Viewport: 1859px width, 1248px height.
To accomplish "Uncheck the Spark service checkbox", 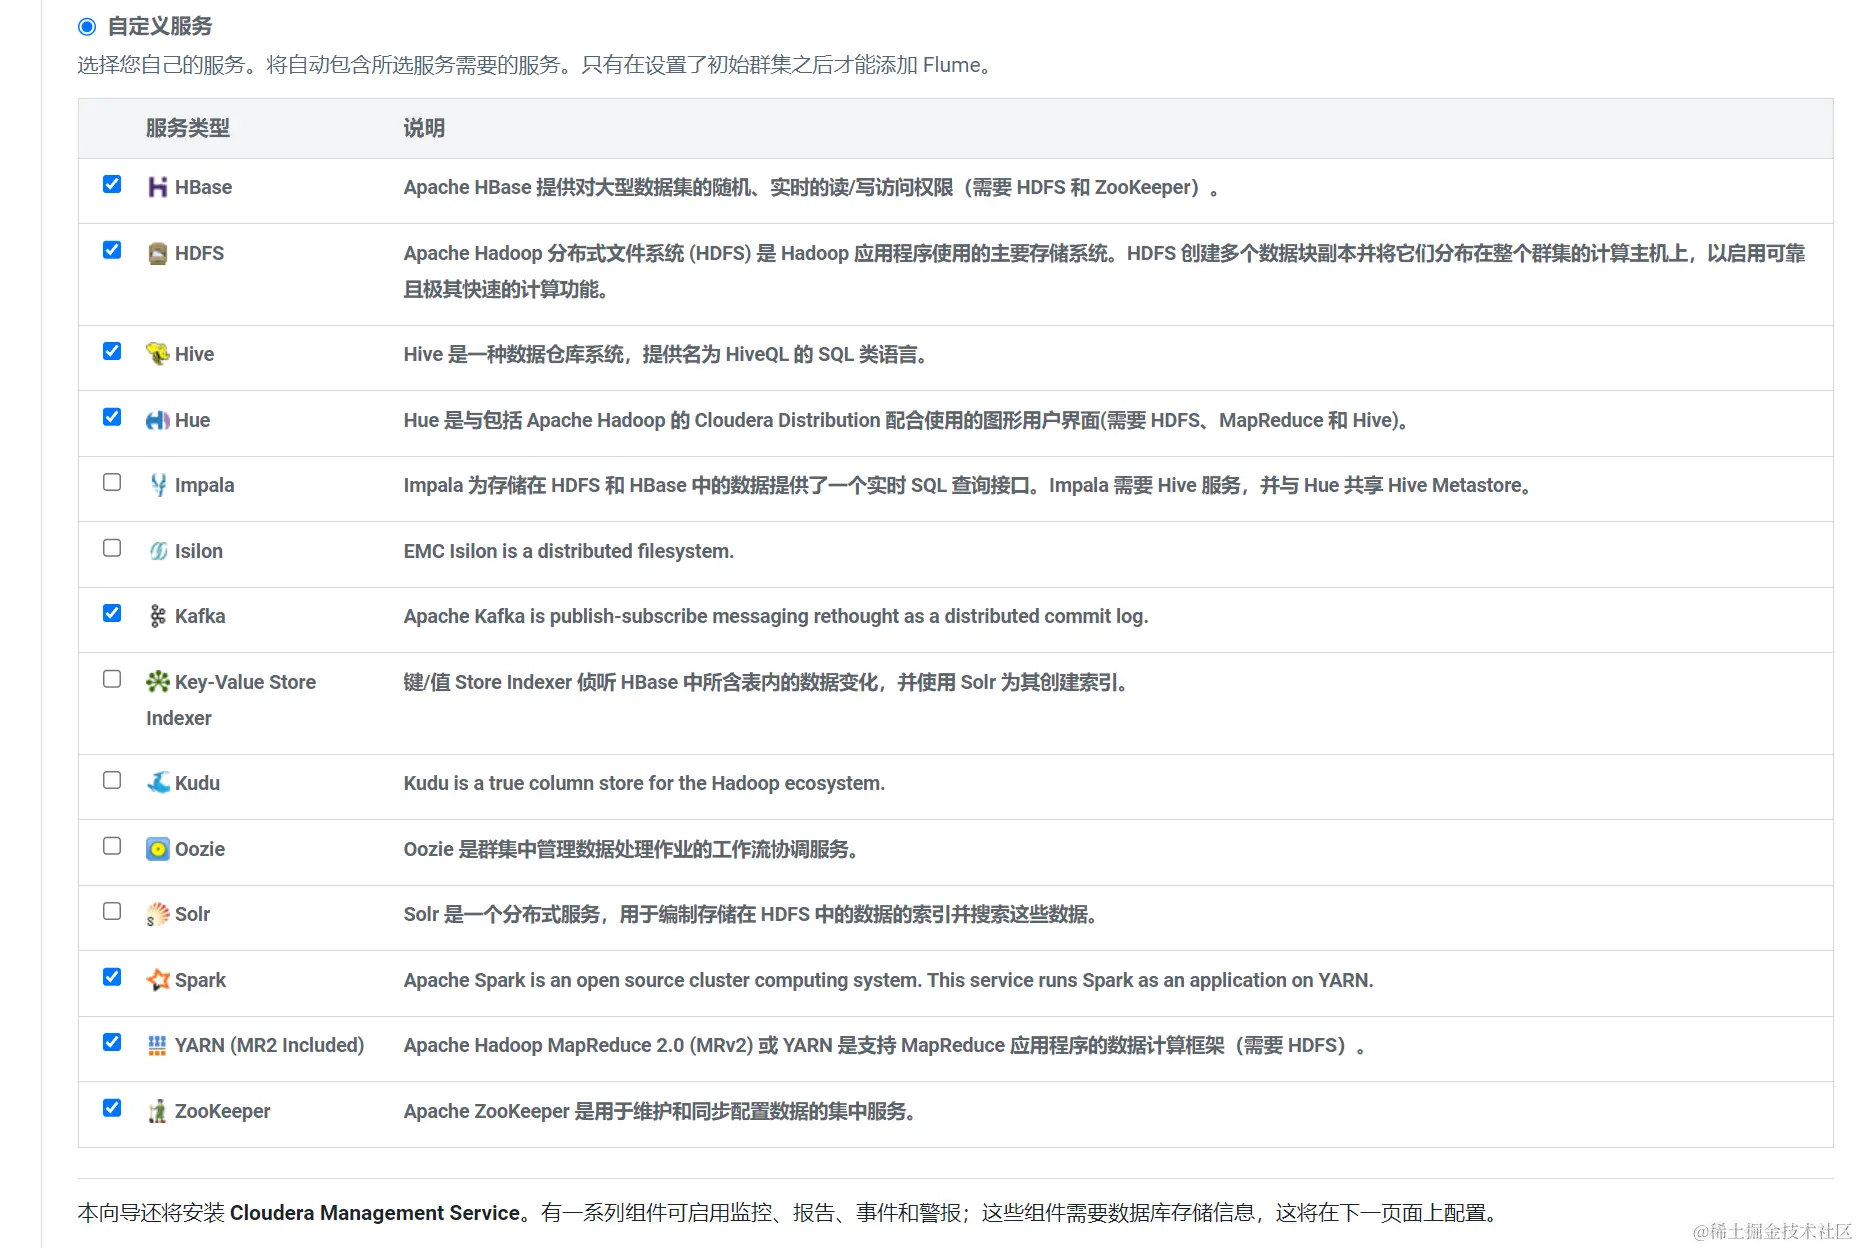I will 112,977.
